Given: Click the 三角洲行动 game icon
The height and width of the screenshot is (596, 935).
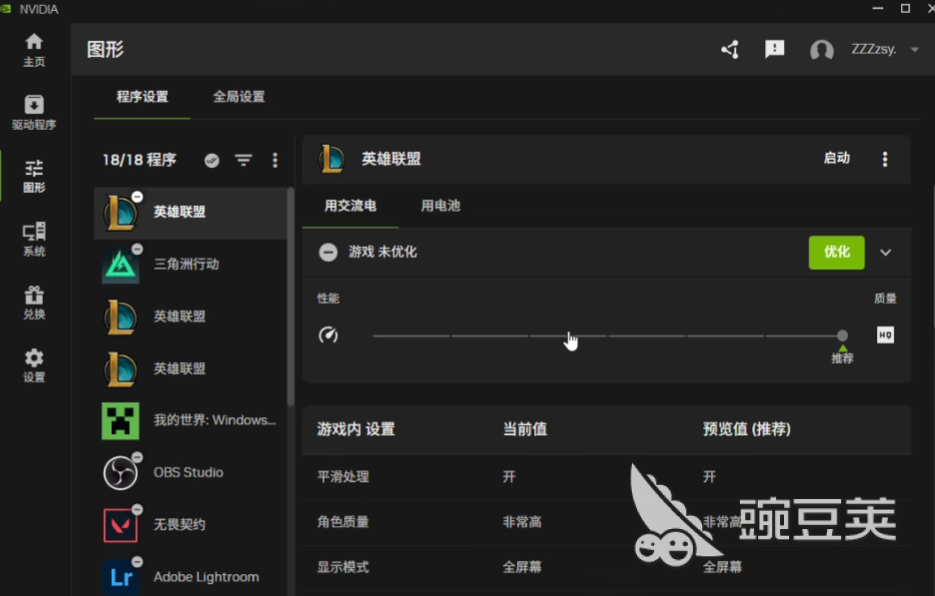Looking at the screenshot, I should point(120,265).
